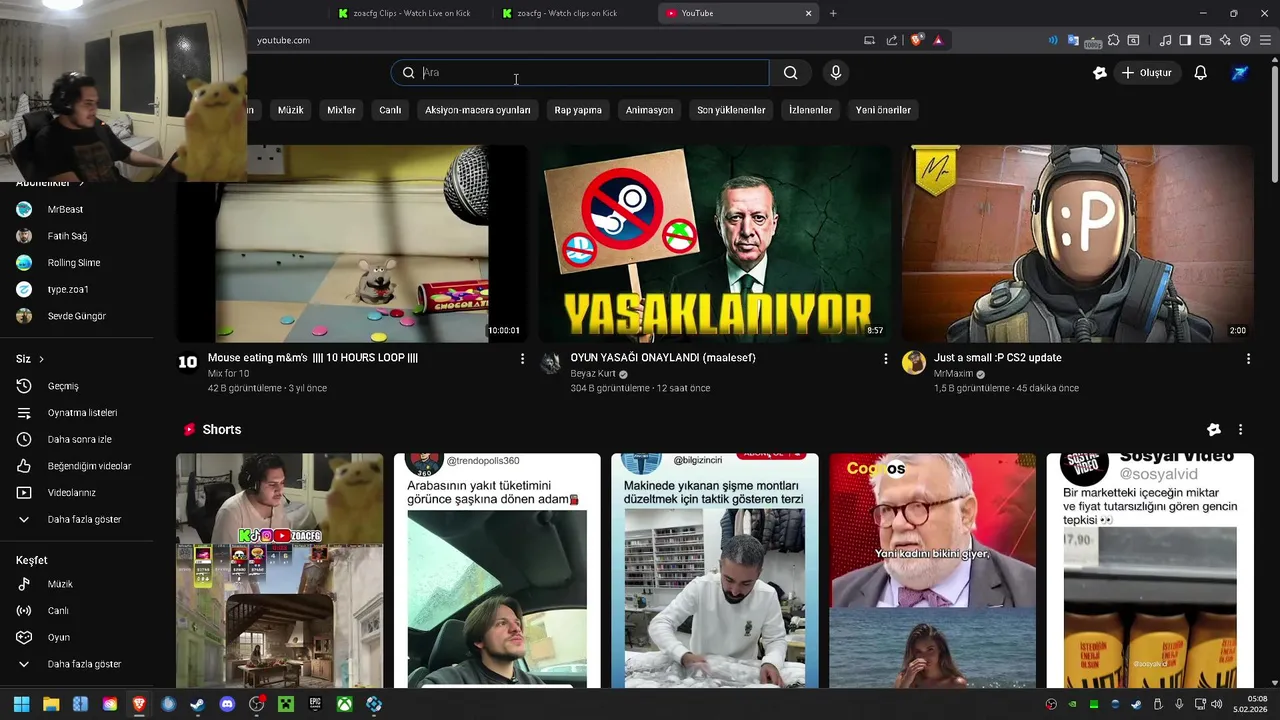Click the OYUN YASAĞI ONAYLANDI video title
This screenshot has width=1280, height=720.
tap(663, 358)
